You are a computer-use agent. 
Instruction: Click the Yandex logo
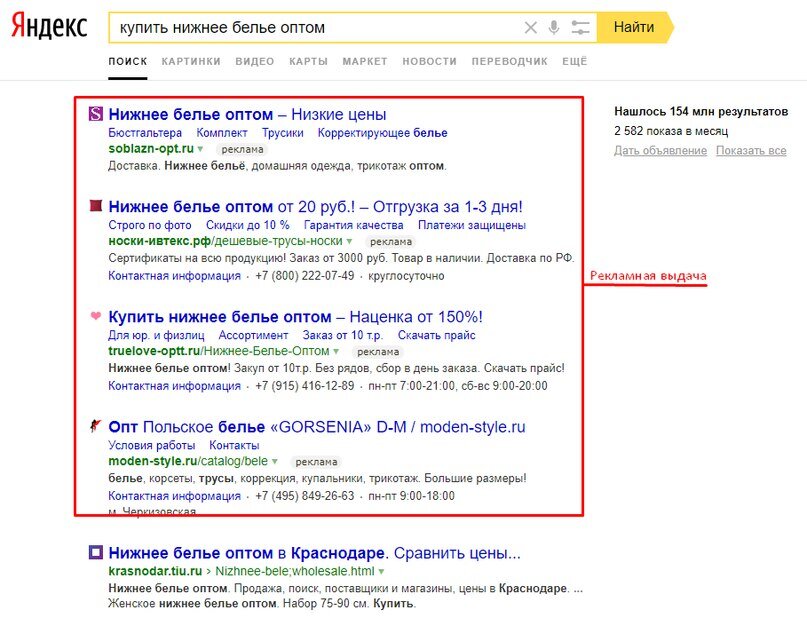click(x=49, y=26)
